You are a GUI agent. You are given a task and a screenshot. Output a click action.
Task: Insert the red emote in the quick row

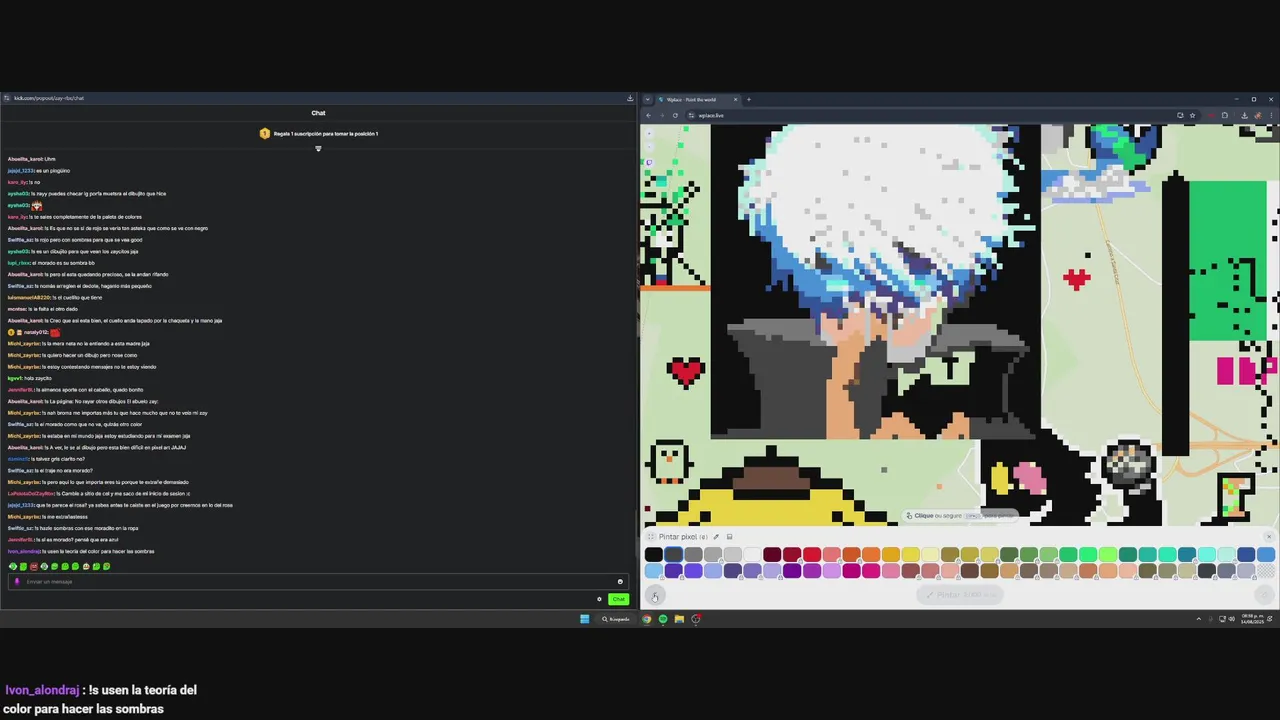pos(34,566)
